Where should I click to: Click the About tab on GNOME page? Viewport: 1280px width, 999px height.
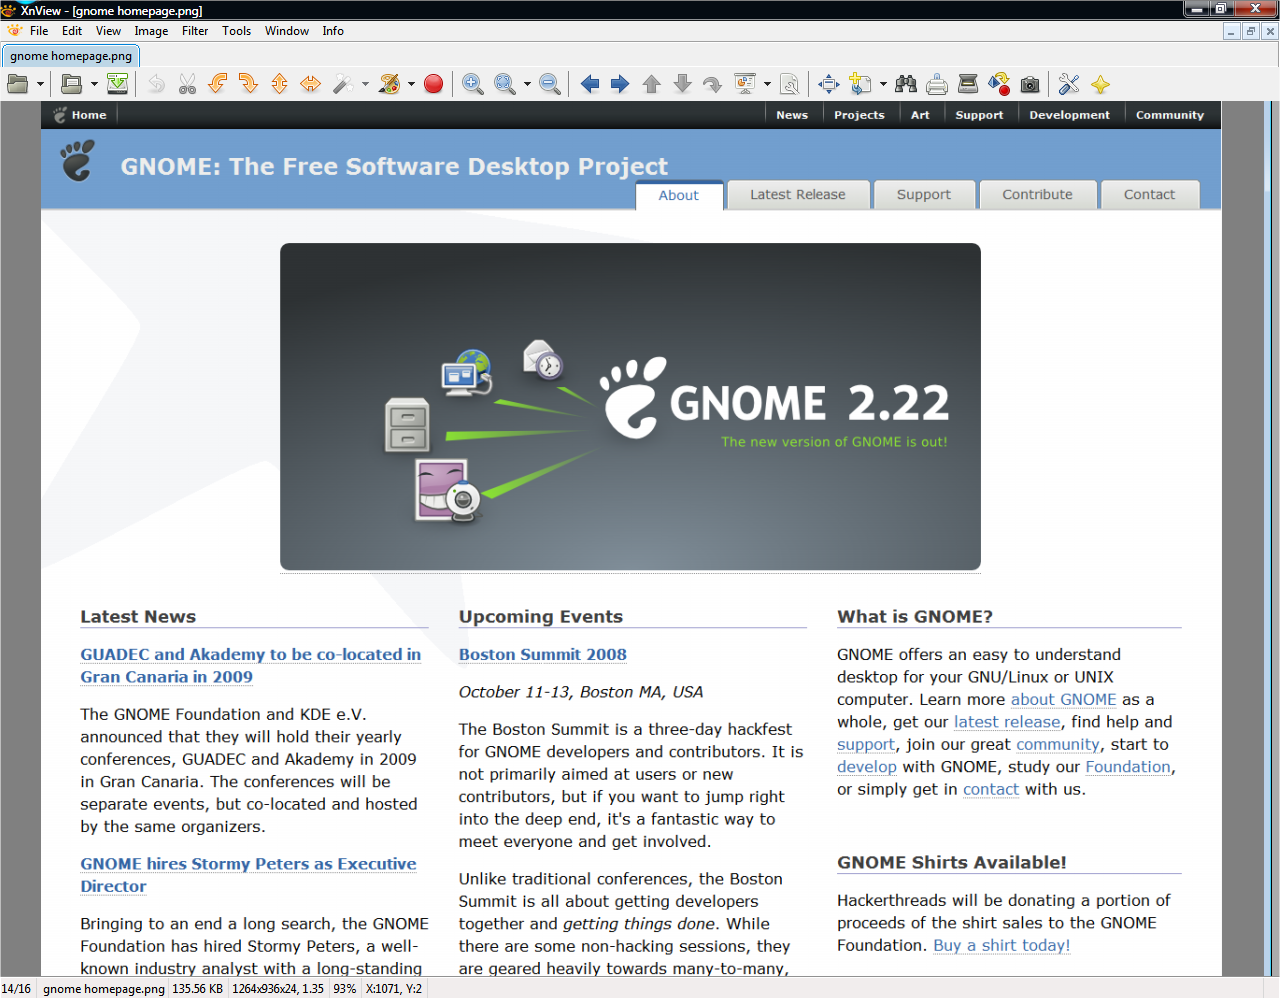(x=679, y=195)
